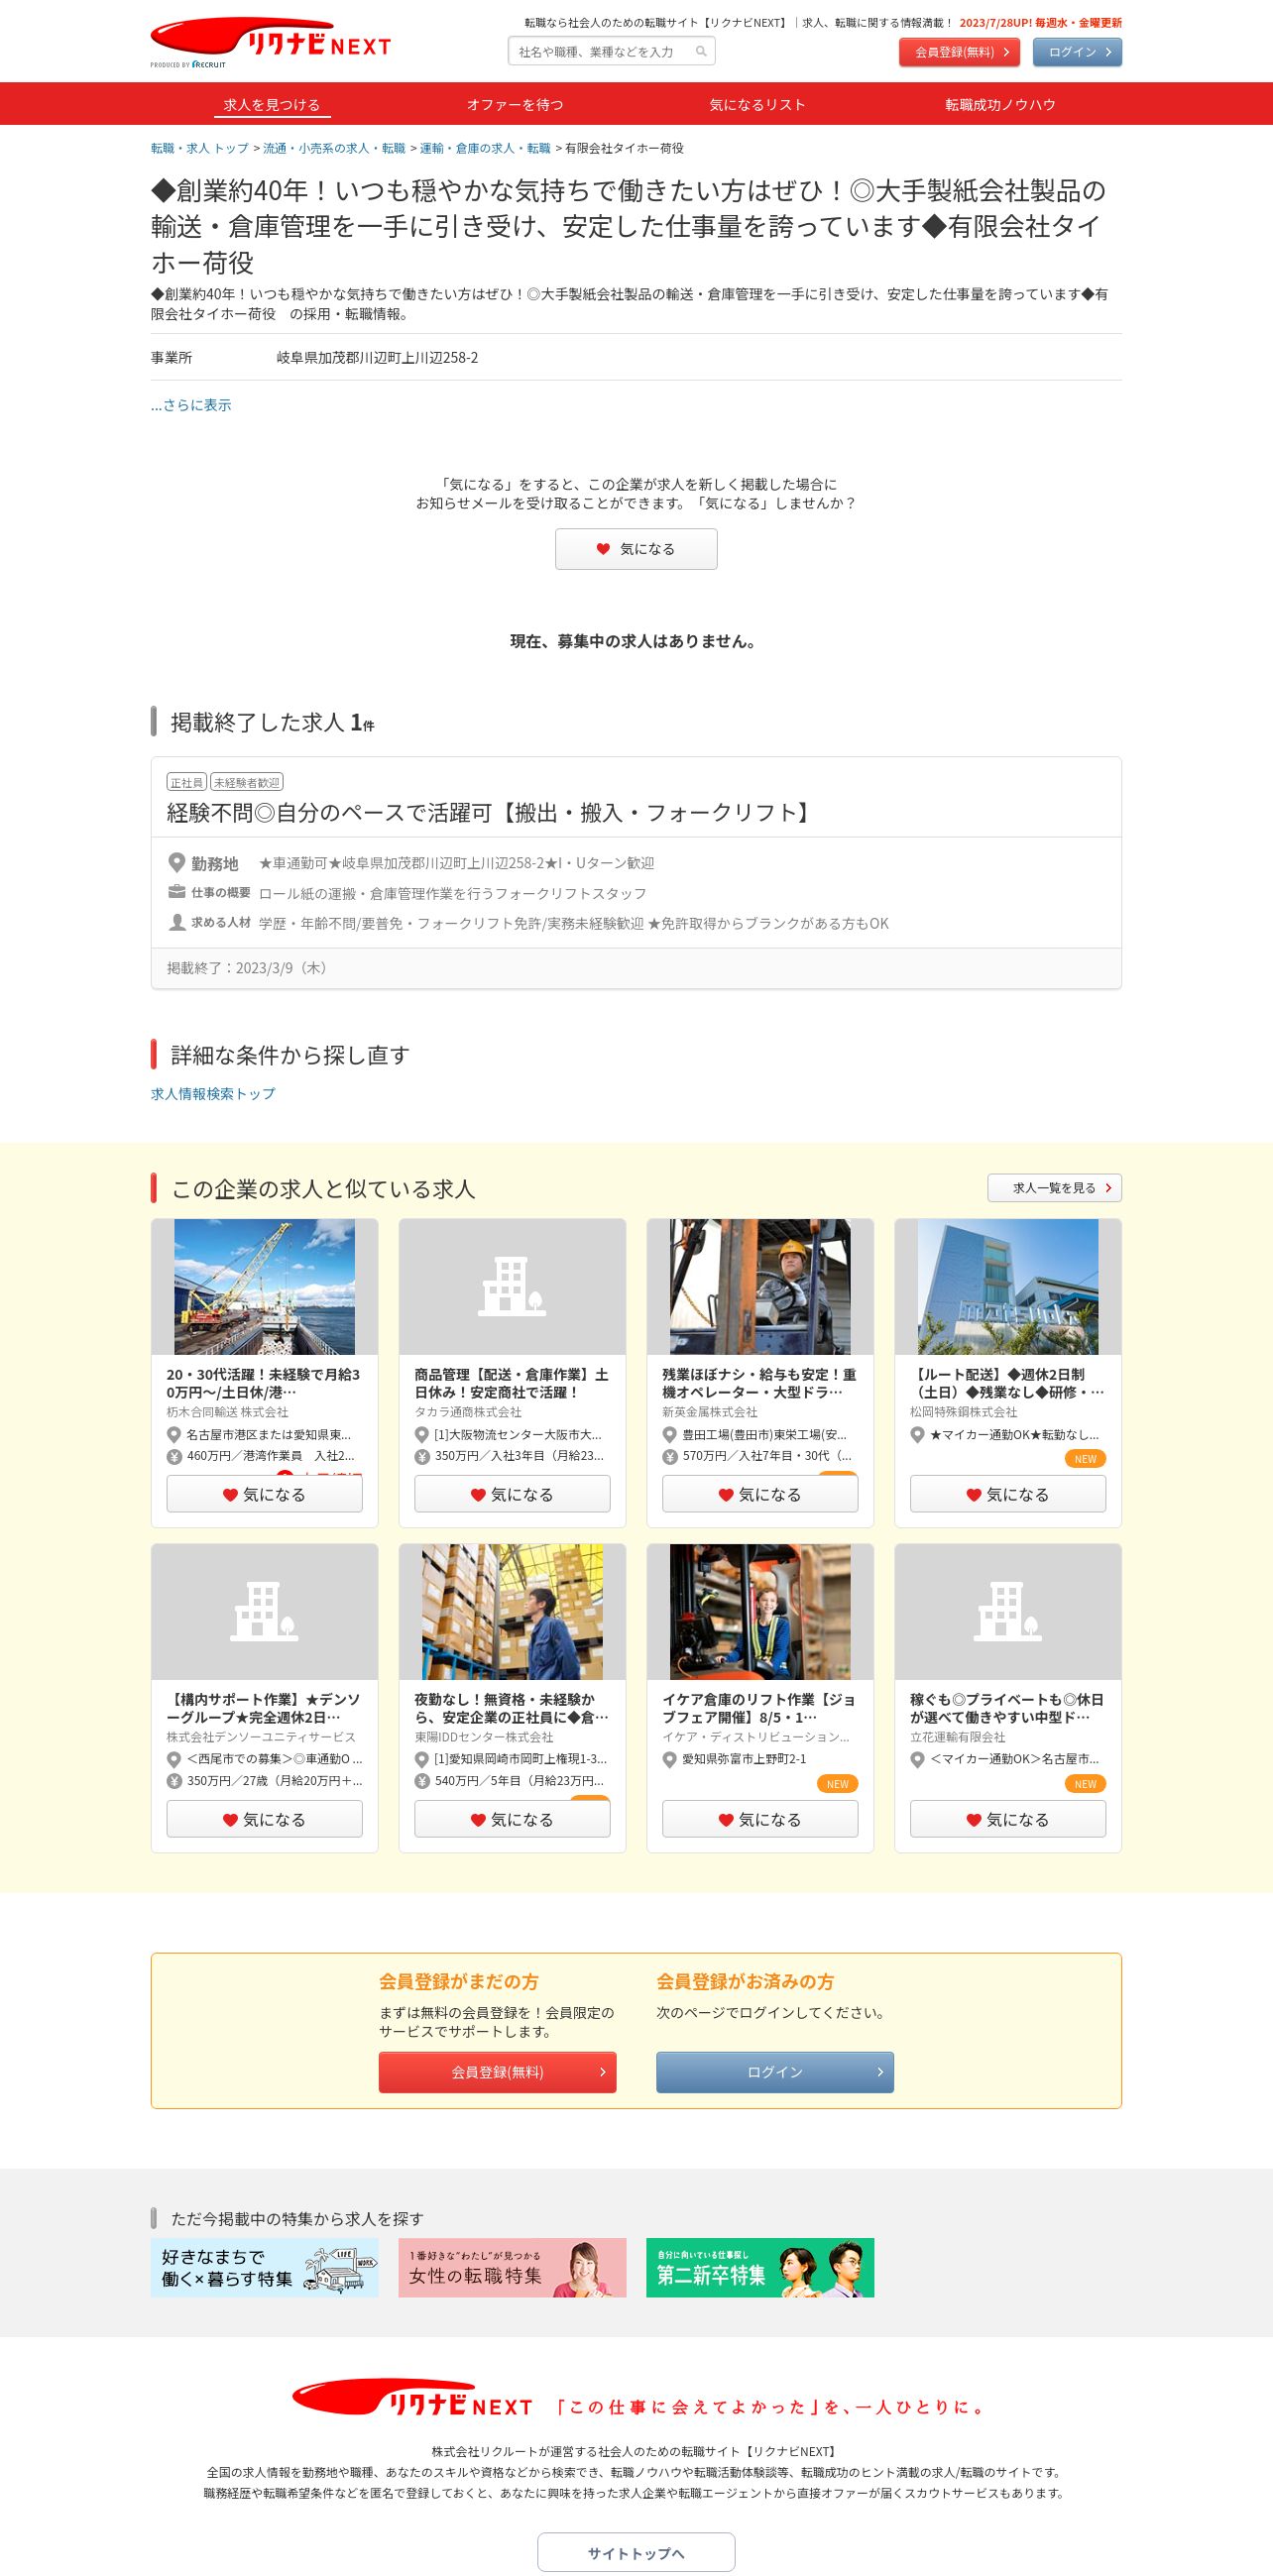Go to 流通・小売系の求人・転職 breadcrumb
Screen dimensions: 1273x2576
tap(334, 148)
